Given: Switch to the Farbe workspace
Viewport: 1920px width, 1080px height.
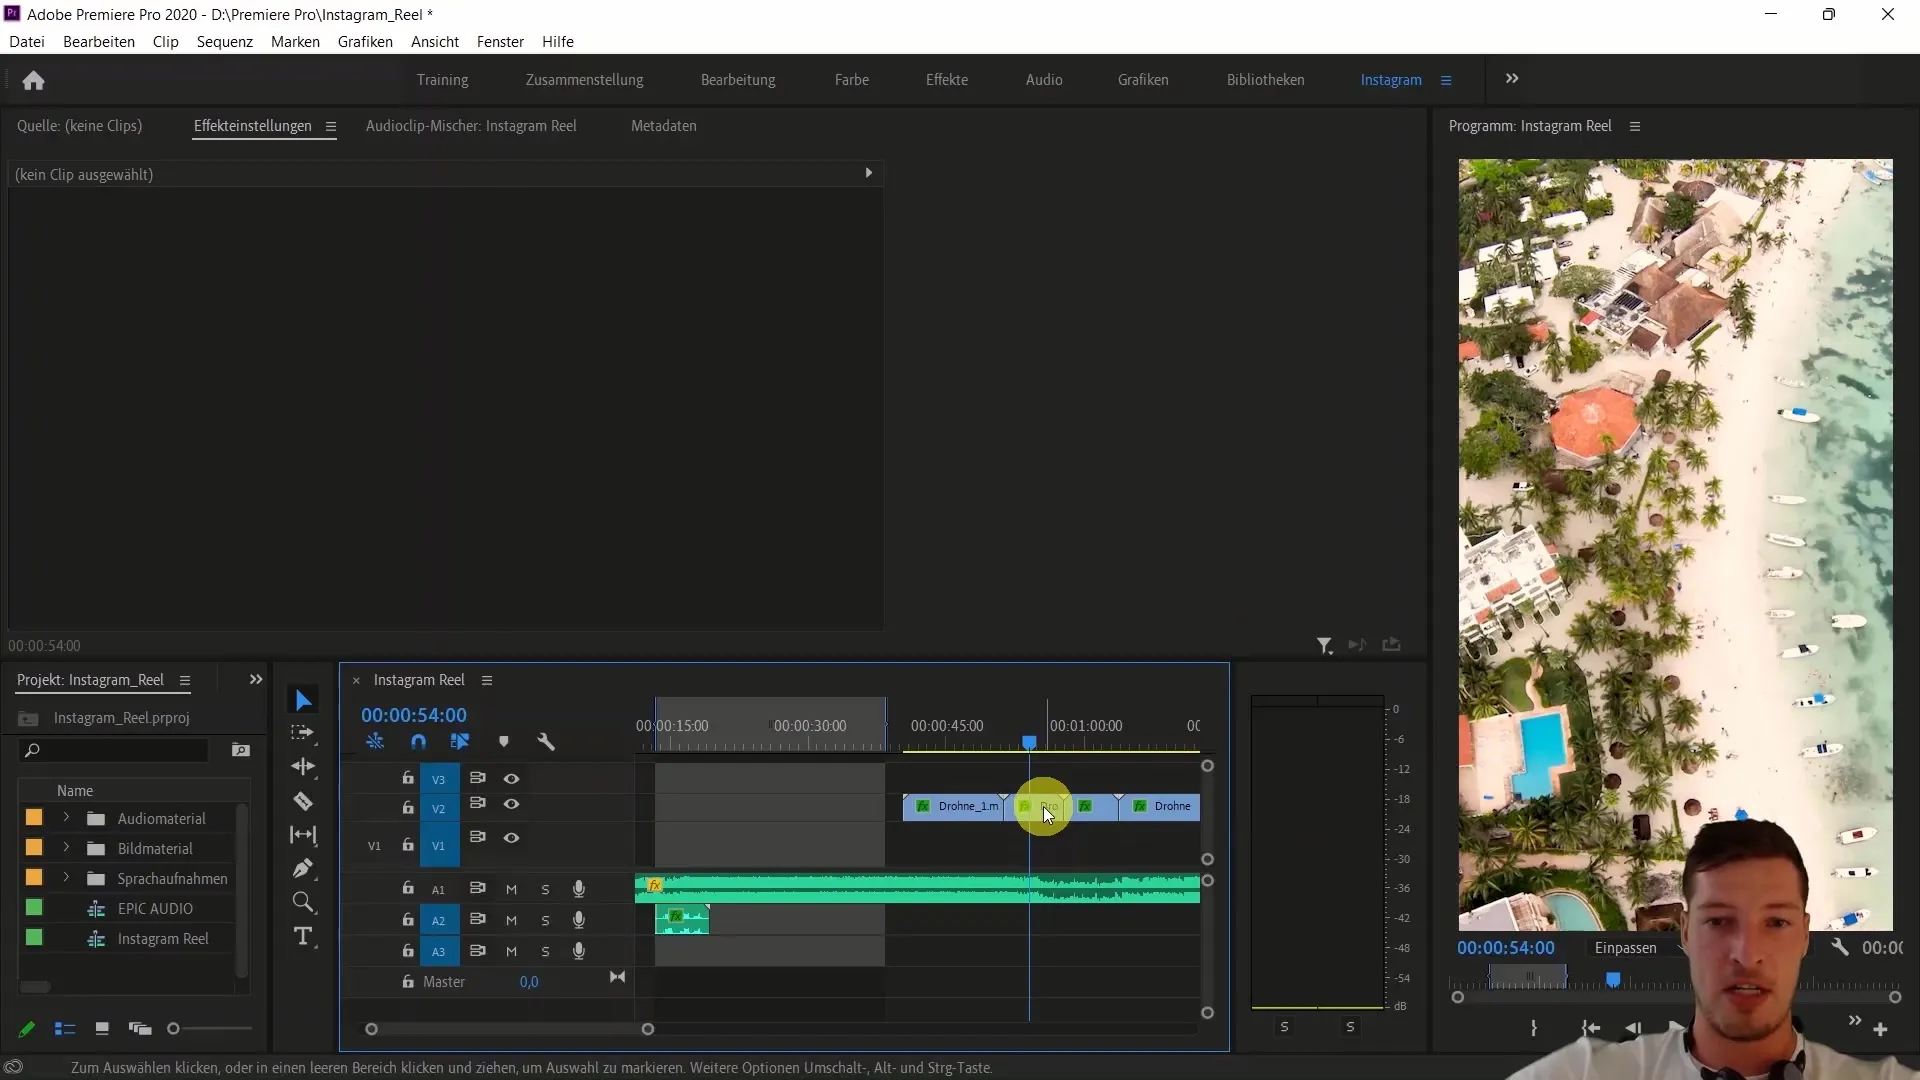Looking at the screenshot, I should 852,80.
